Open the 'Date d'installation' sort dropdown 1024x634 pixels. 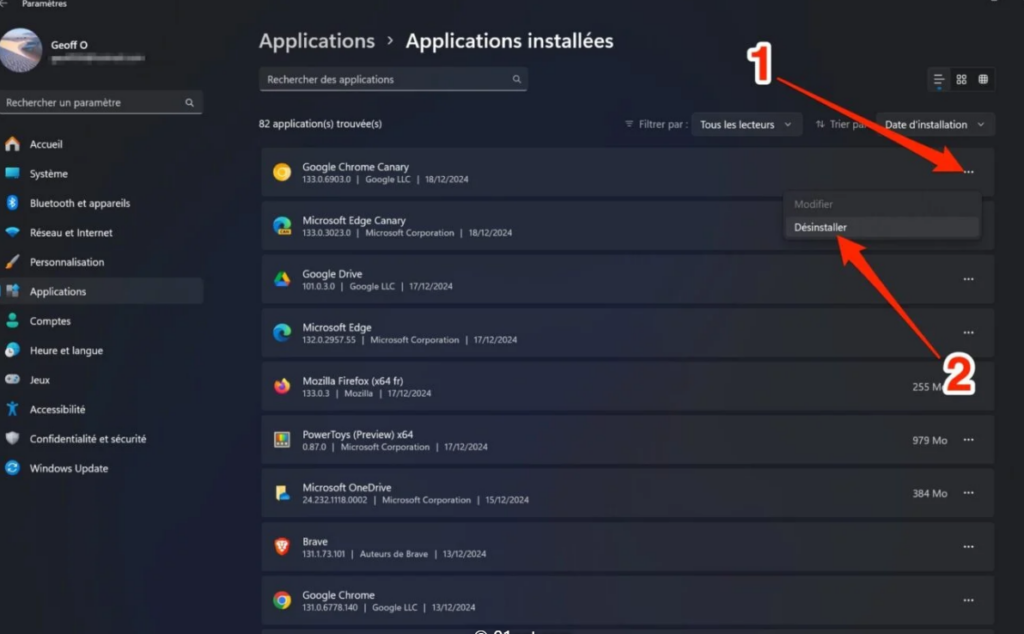coord(934,125)
